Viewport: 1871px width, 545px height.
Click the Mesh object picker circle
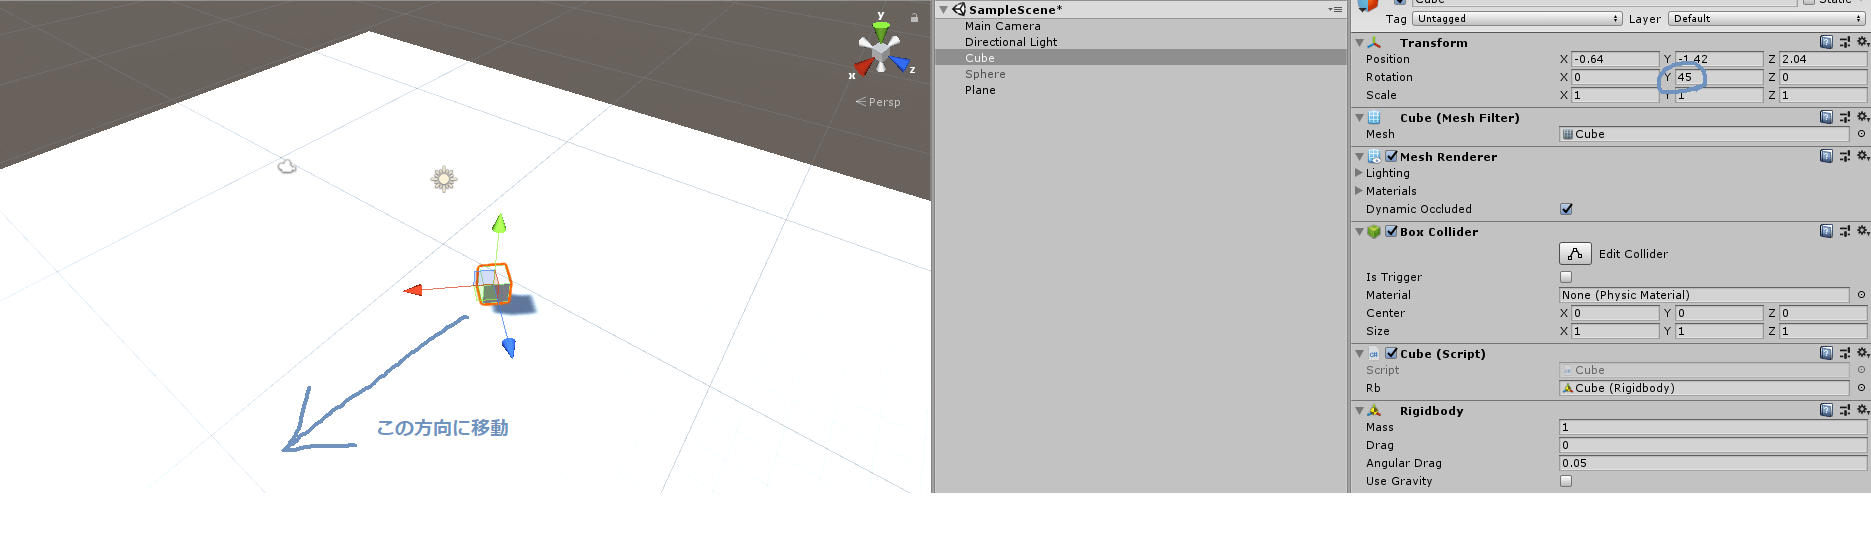click(1861, 134)
